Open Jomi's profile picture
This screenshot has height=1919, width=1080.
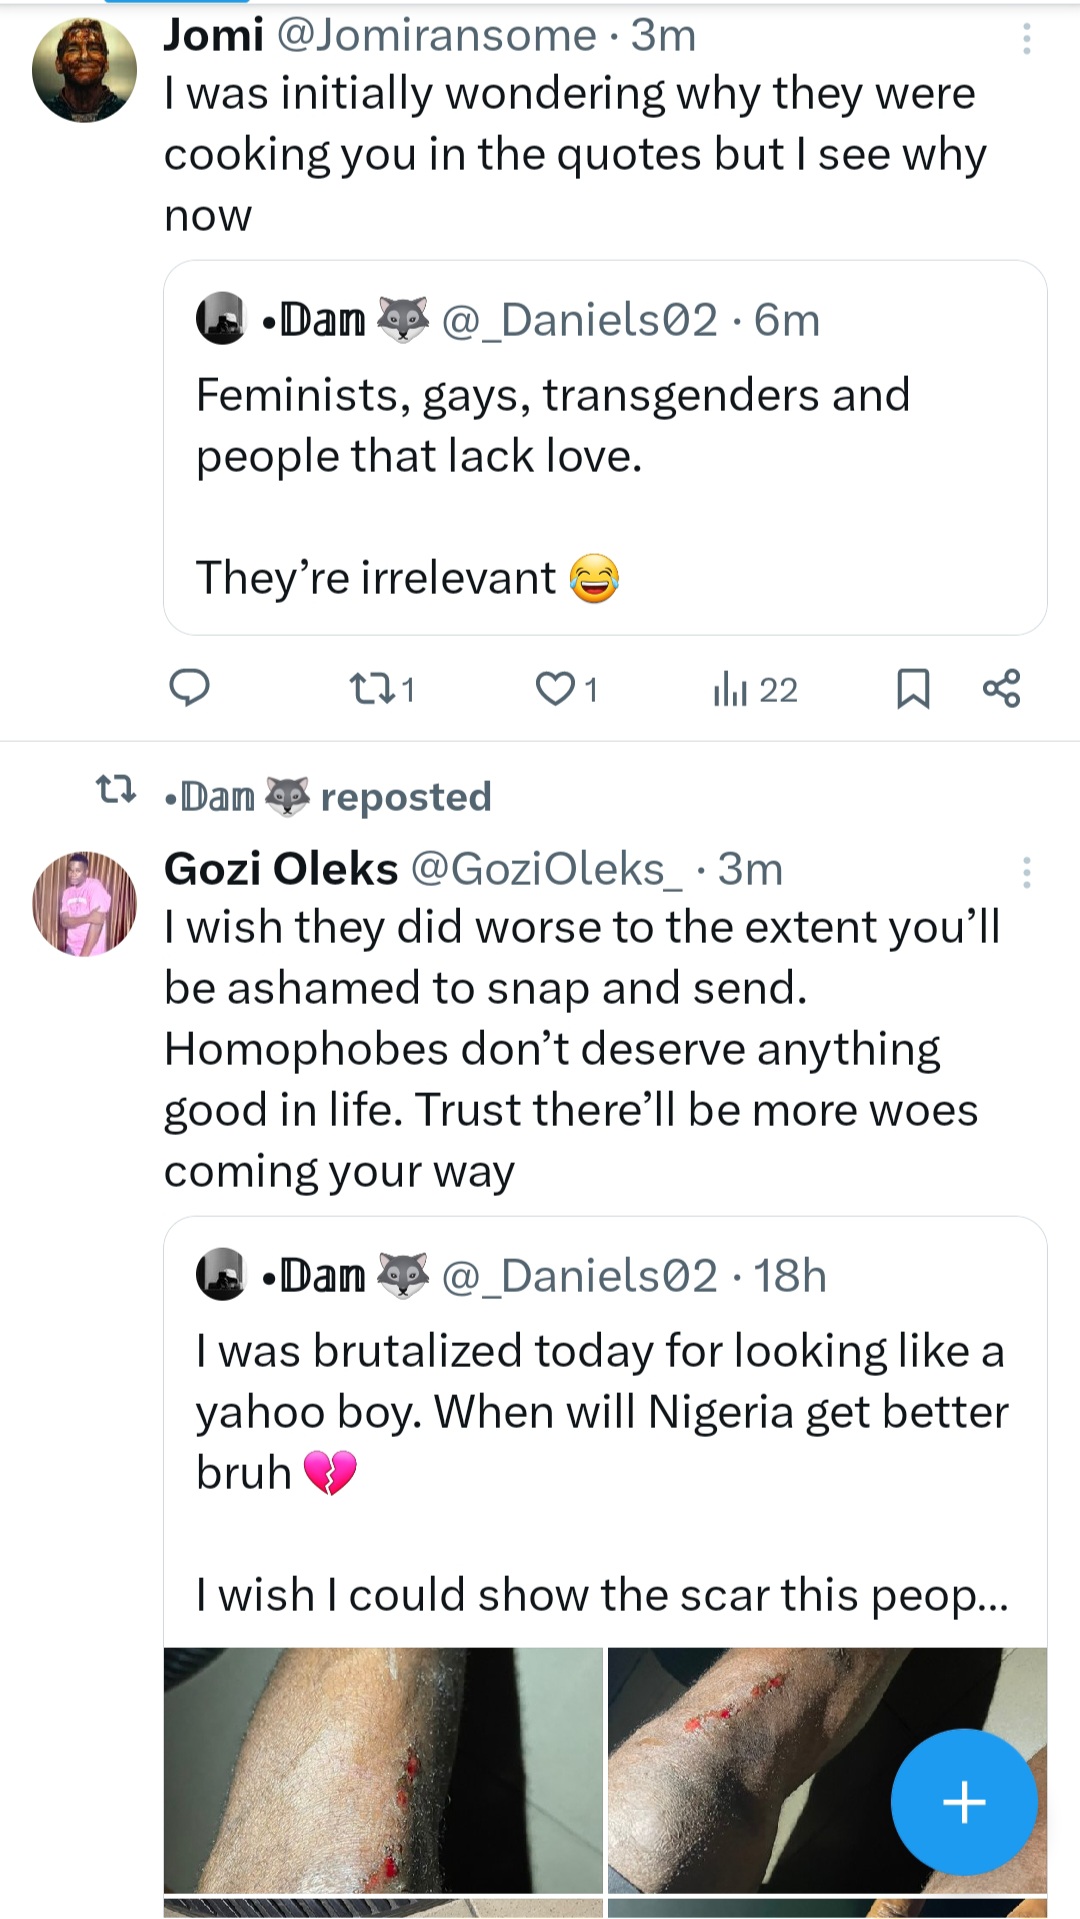[84, 70]
